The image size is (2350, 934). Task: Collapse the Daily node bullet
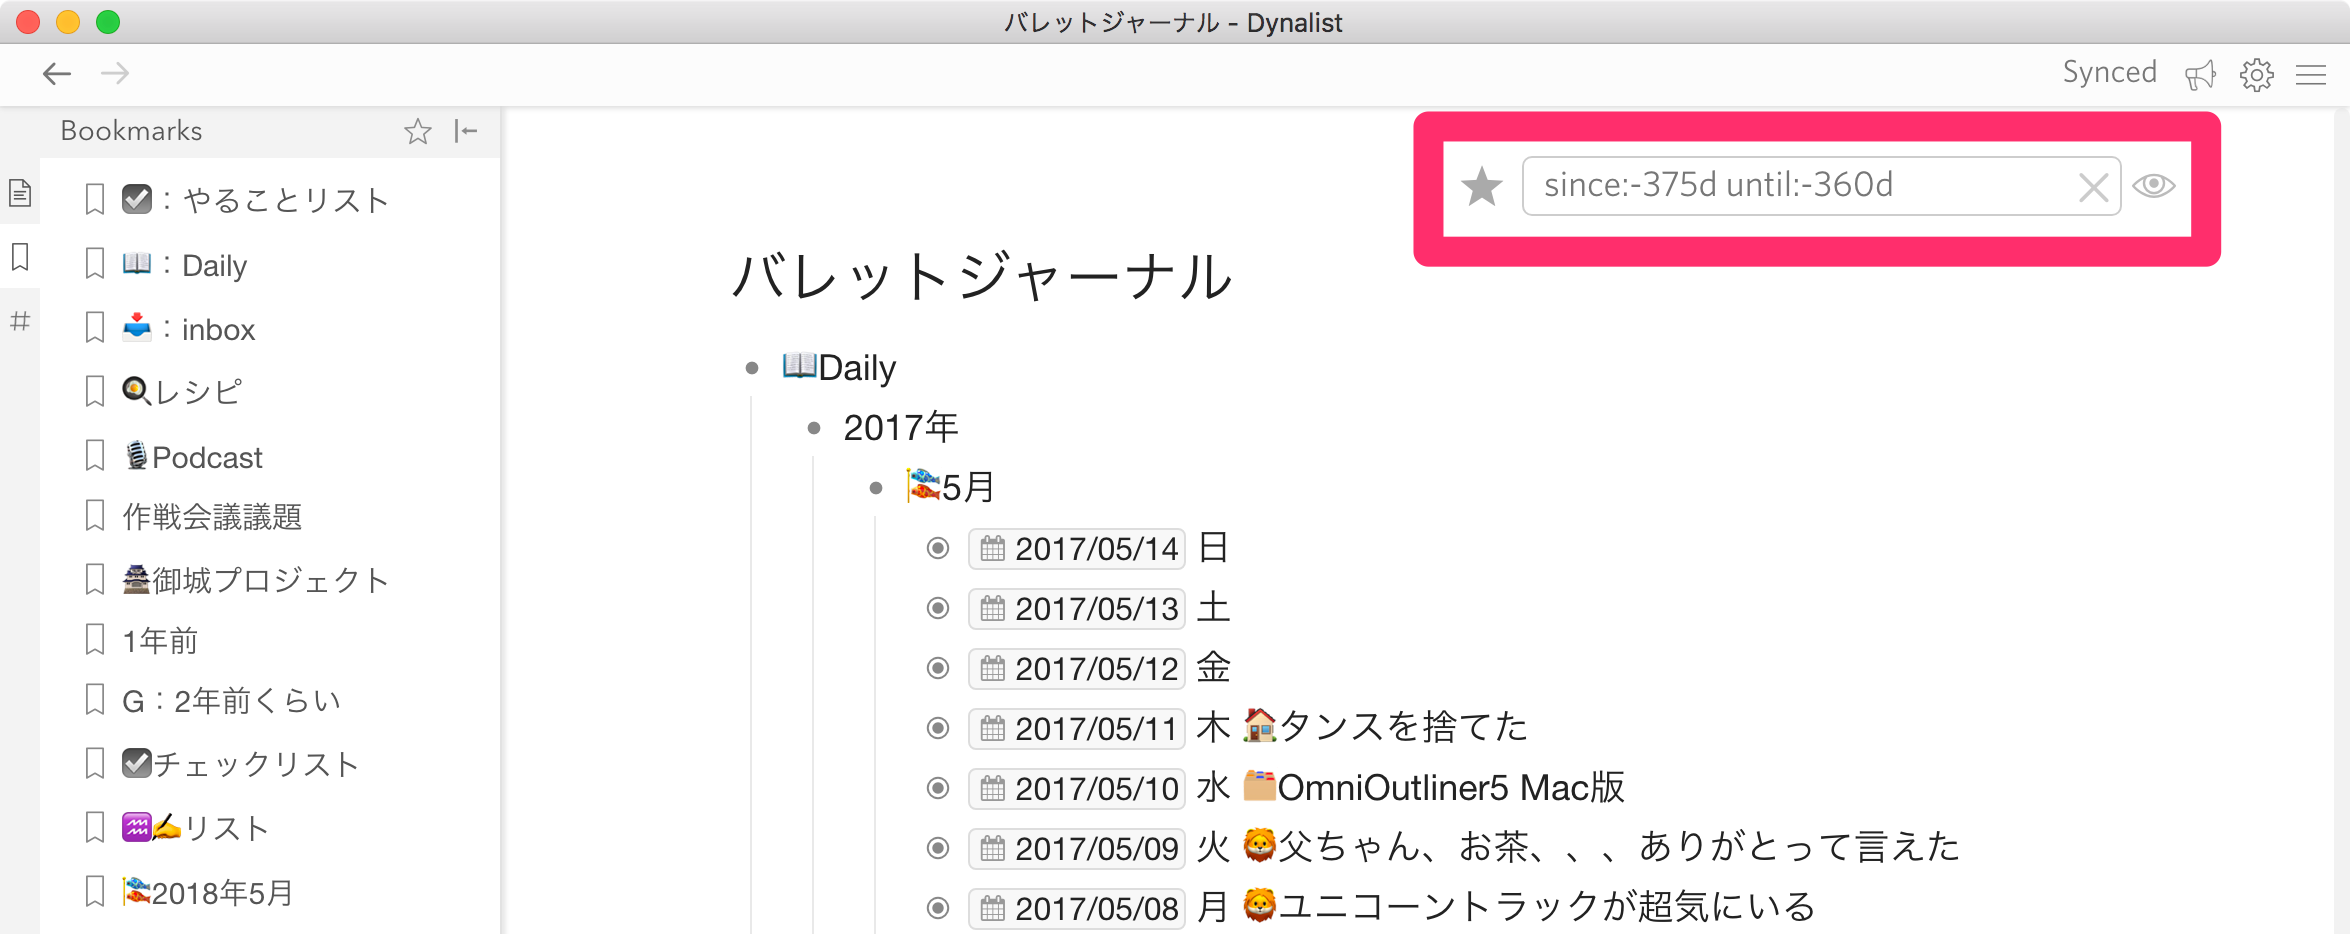(x=753, y=368)
